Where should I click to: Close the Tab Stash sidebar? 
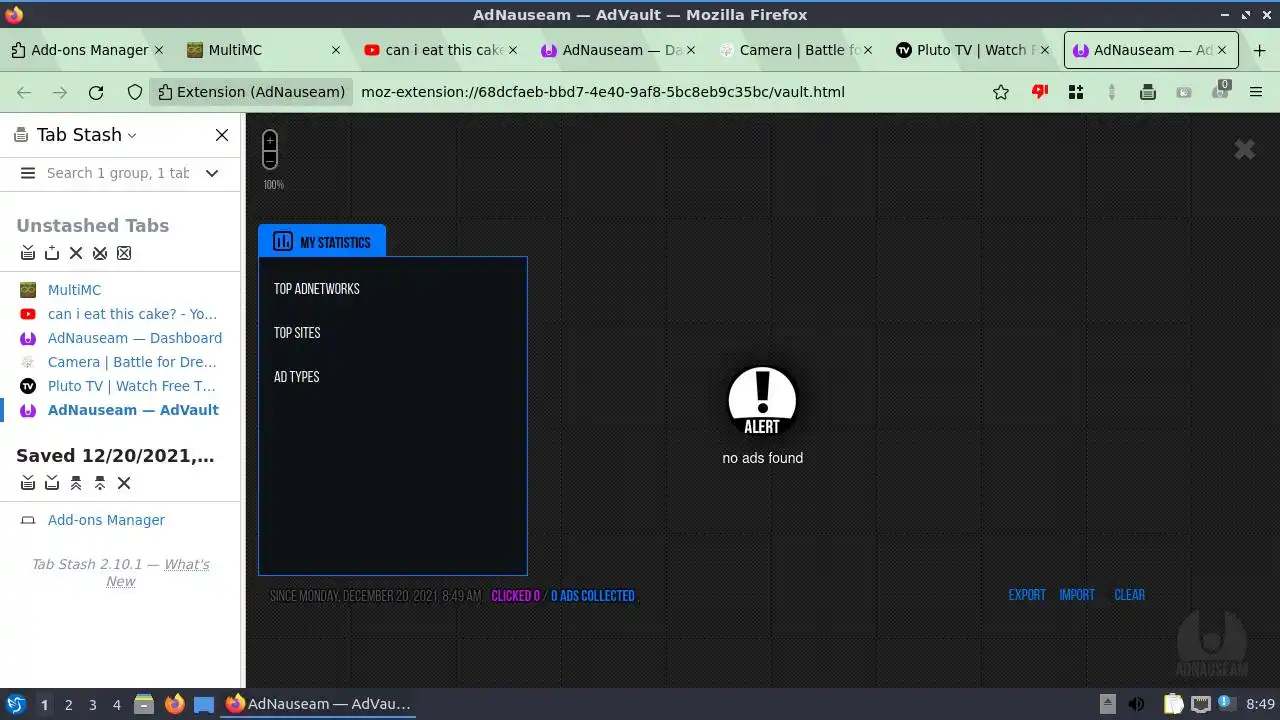222,135
